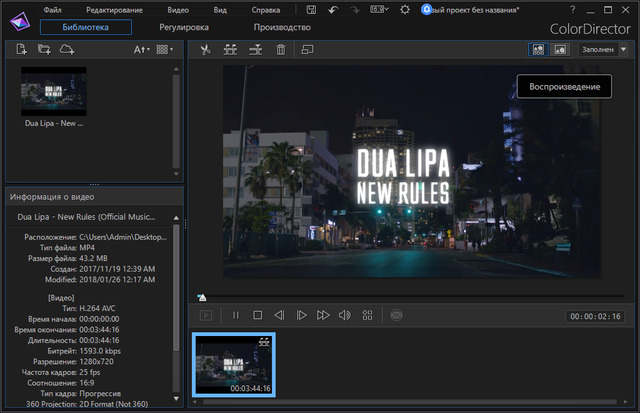Toggle the single-view preview mode button

(560, 49)
